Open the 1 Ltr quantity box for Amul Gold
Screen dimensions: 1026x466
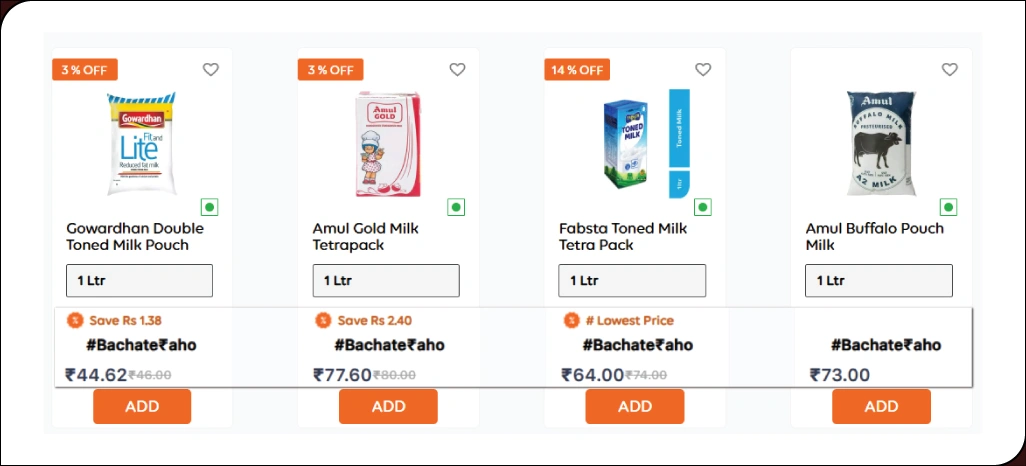[x=386, y=281]
